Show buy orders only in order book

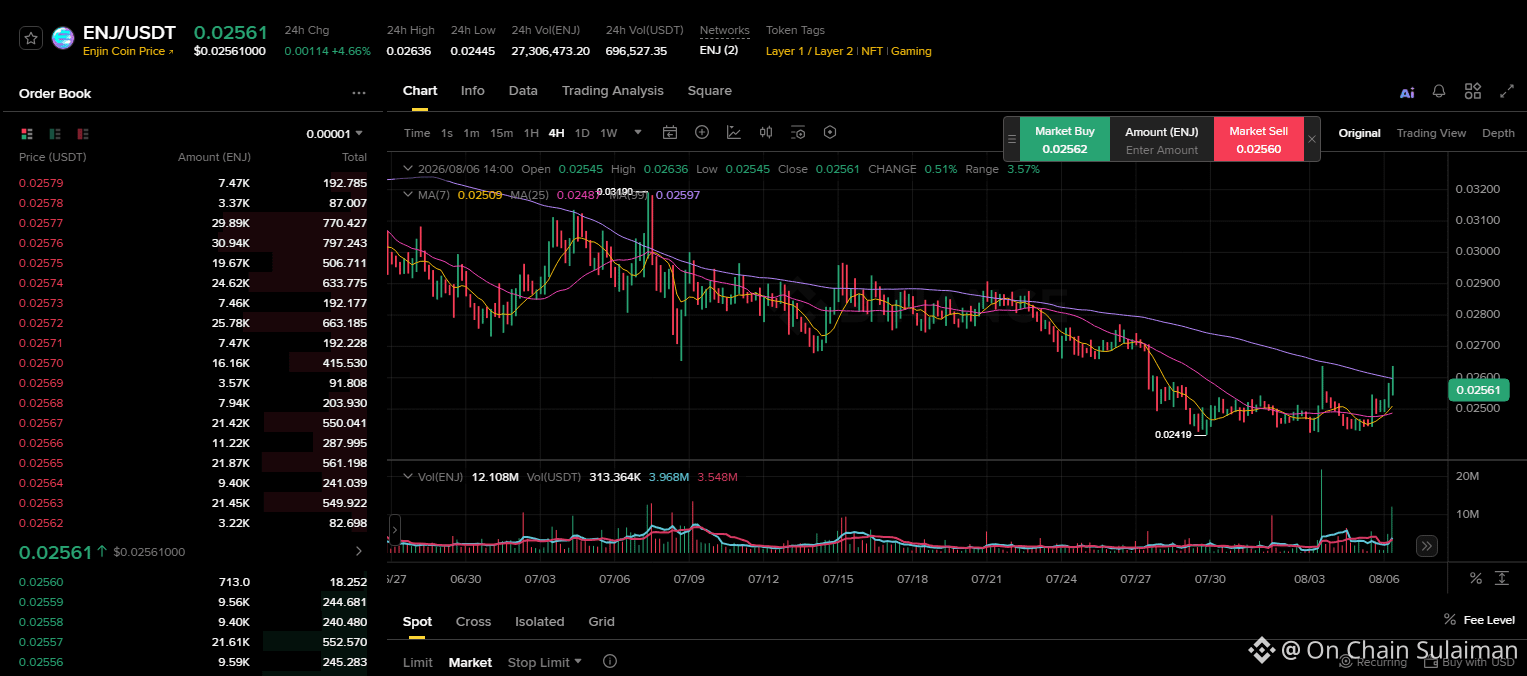click(x=55, y=133)
